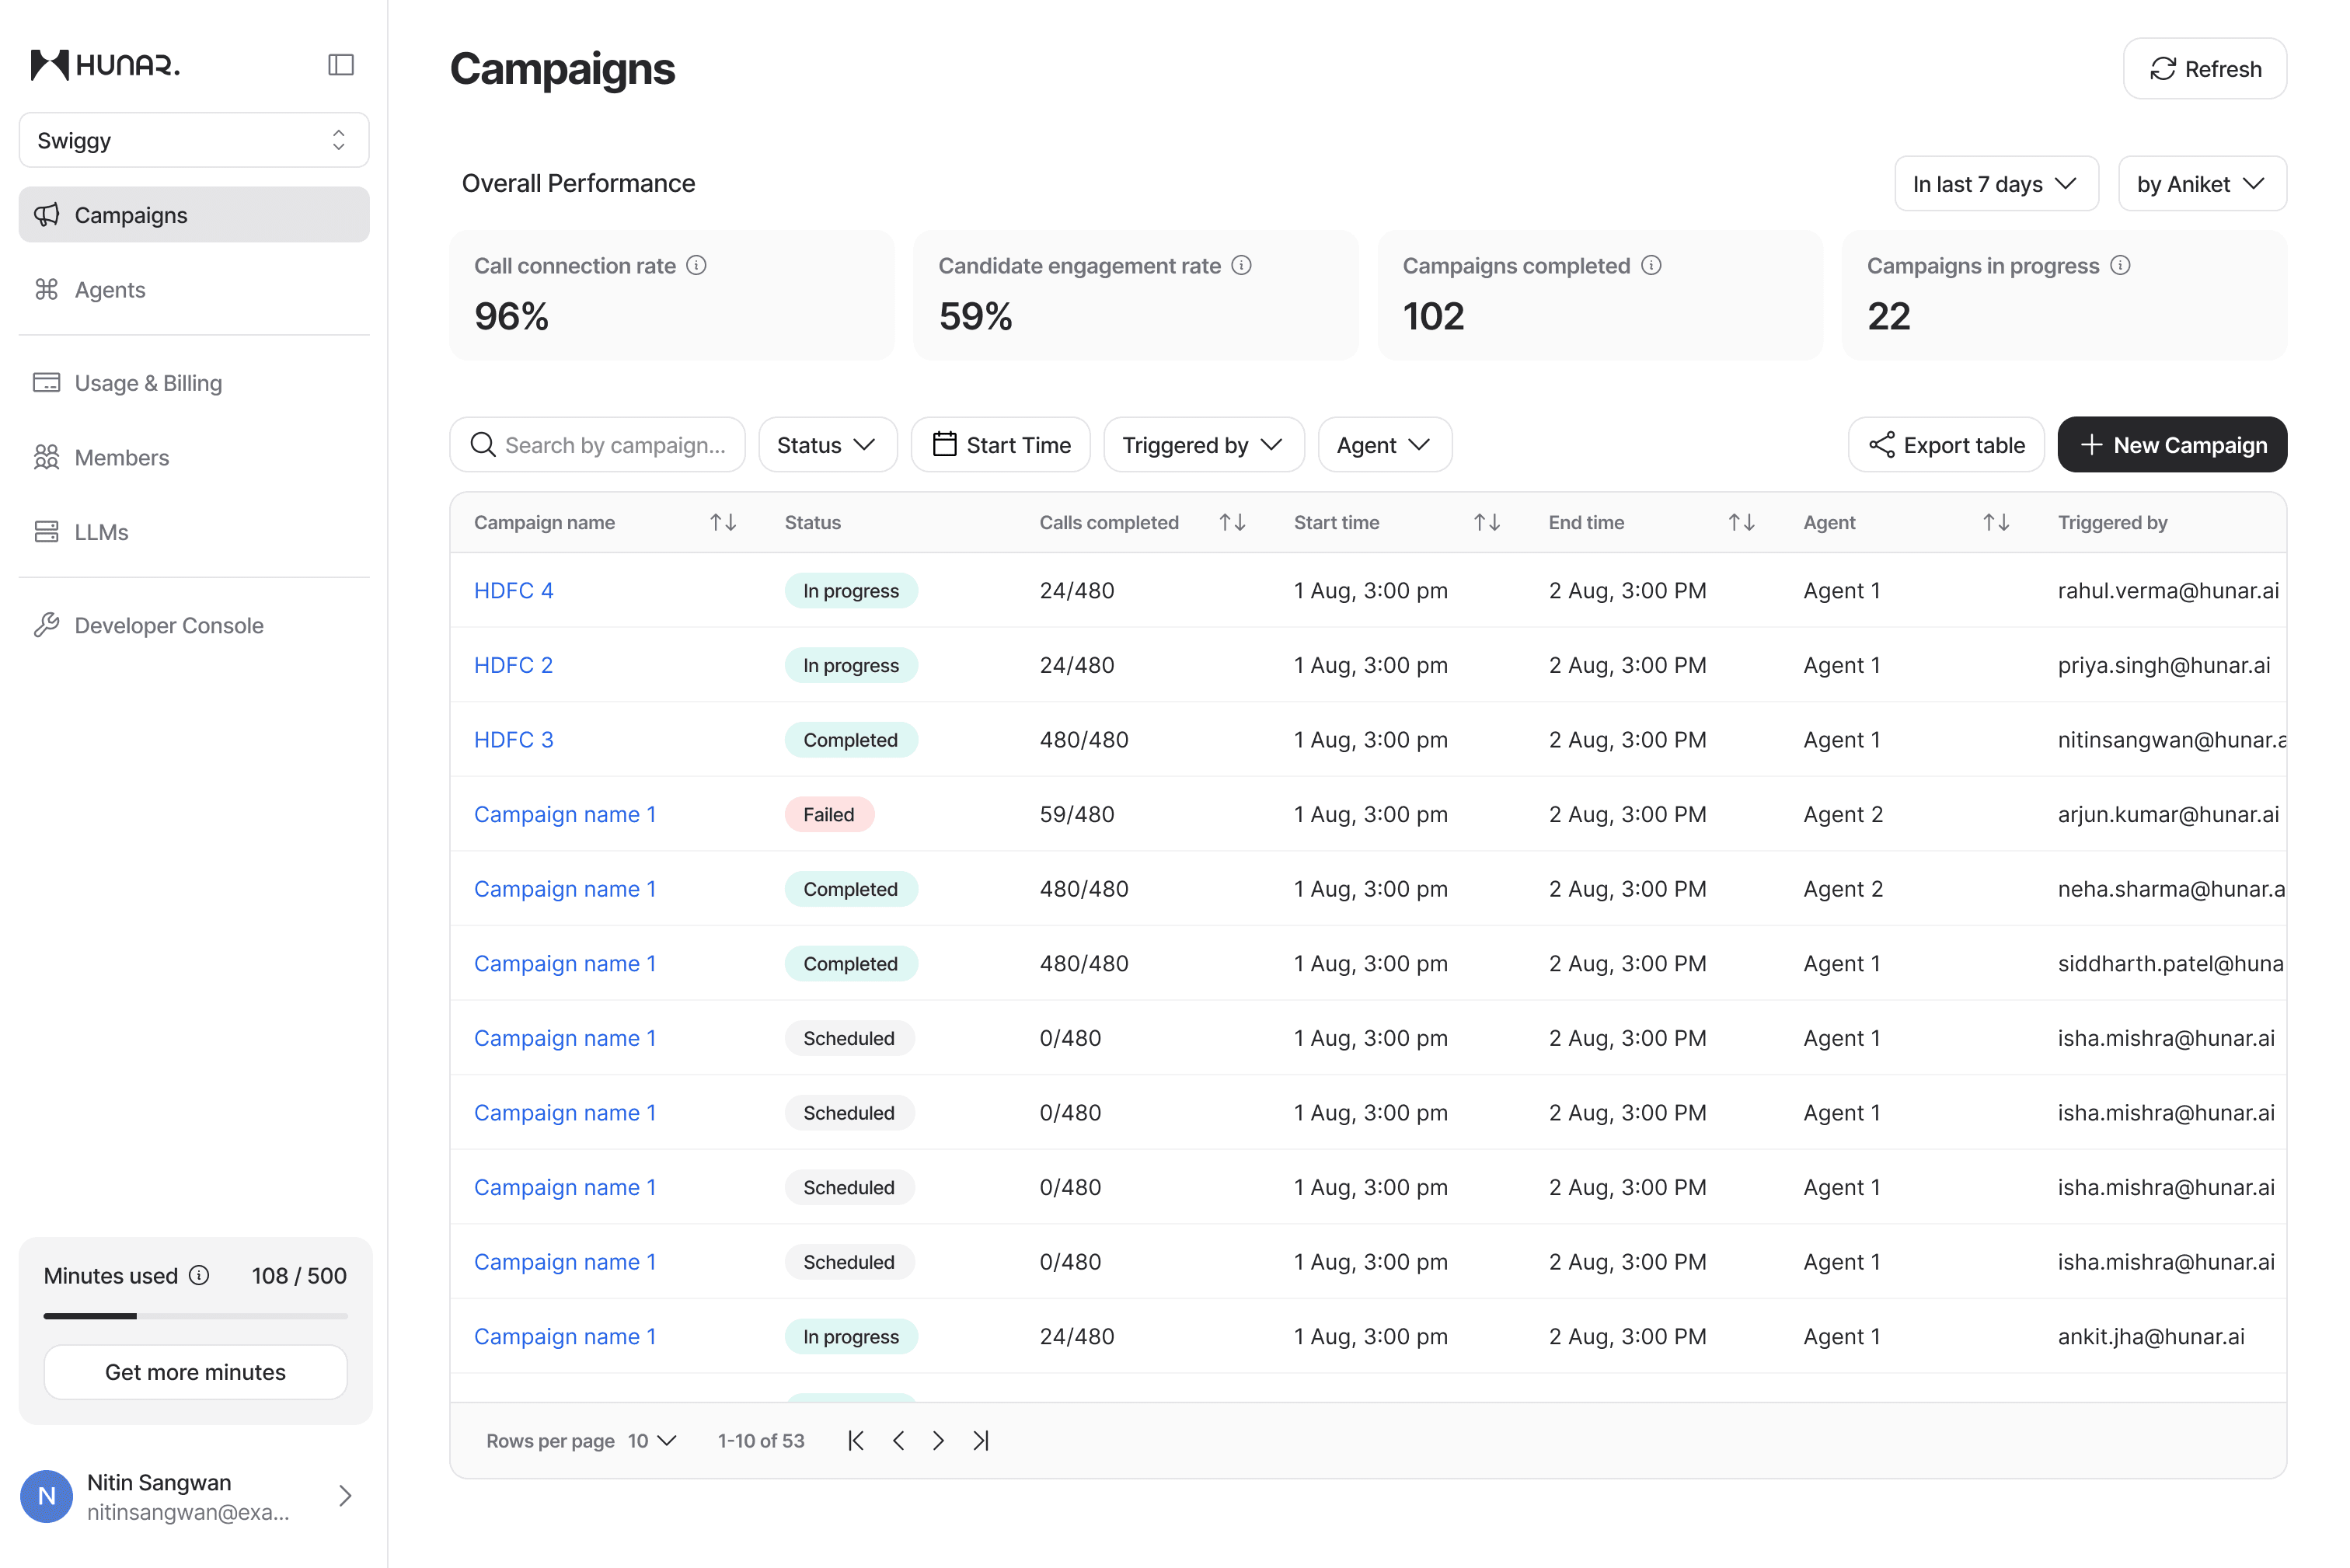Click the New Campaign button

tap(2171, 445)
